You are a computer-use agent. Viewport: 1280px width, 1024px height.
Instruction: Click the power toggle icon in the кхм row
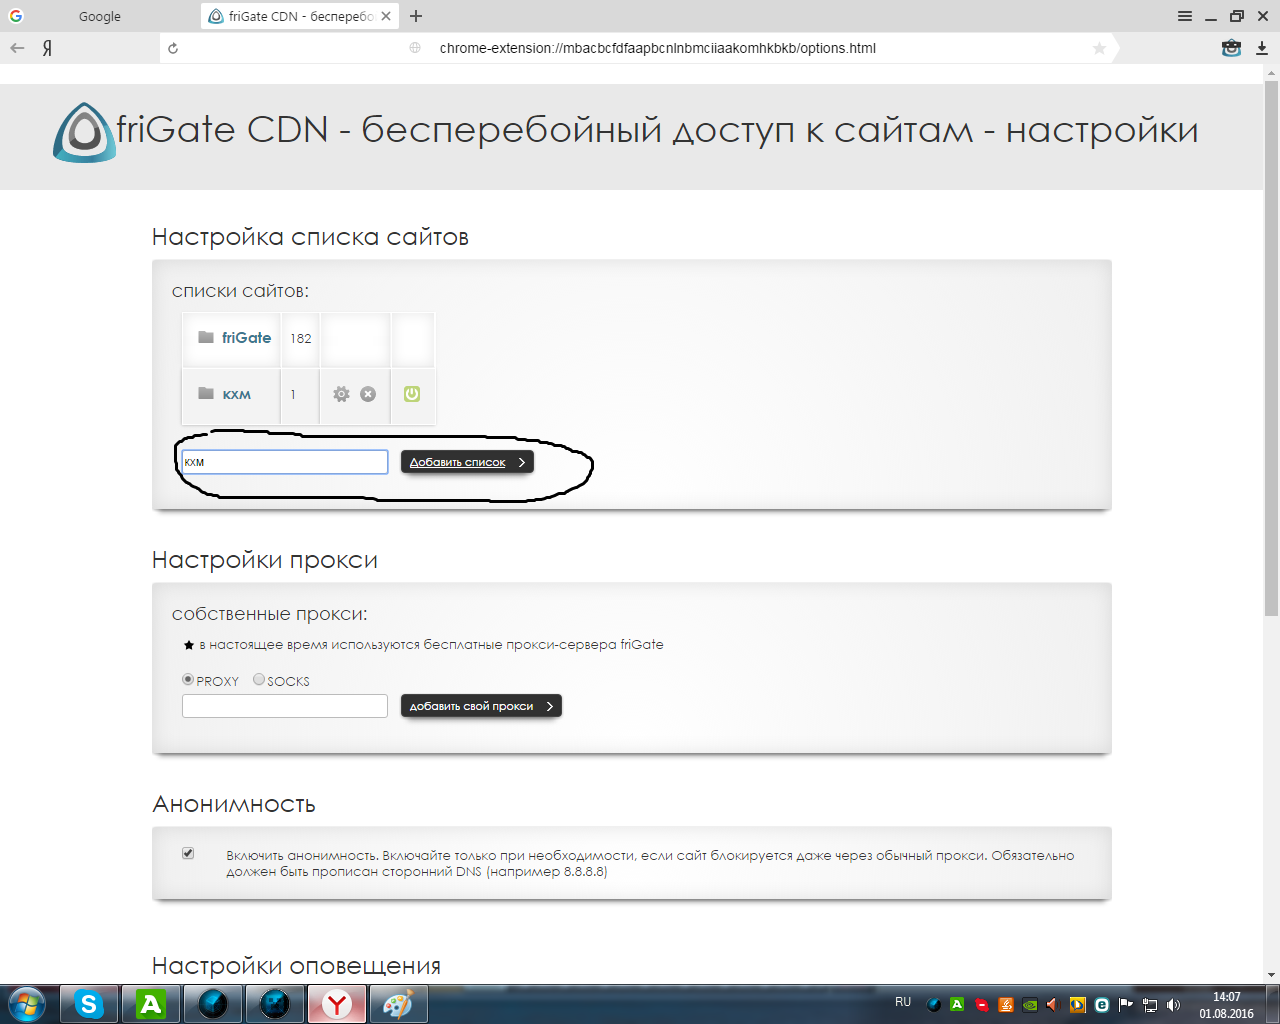[x=412, y=394]
